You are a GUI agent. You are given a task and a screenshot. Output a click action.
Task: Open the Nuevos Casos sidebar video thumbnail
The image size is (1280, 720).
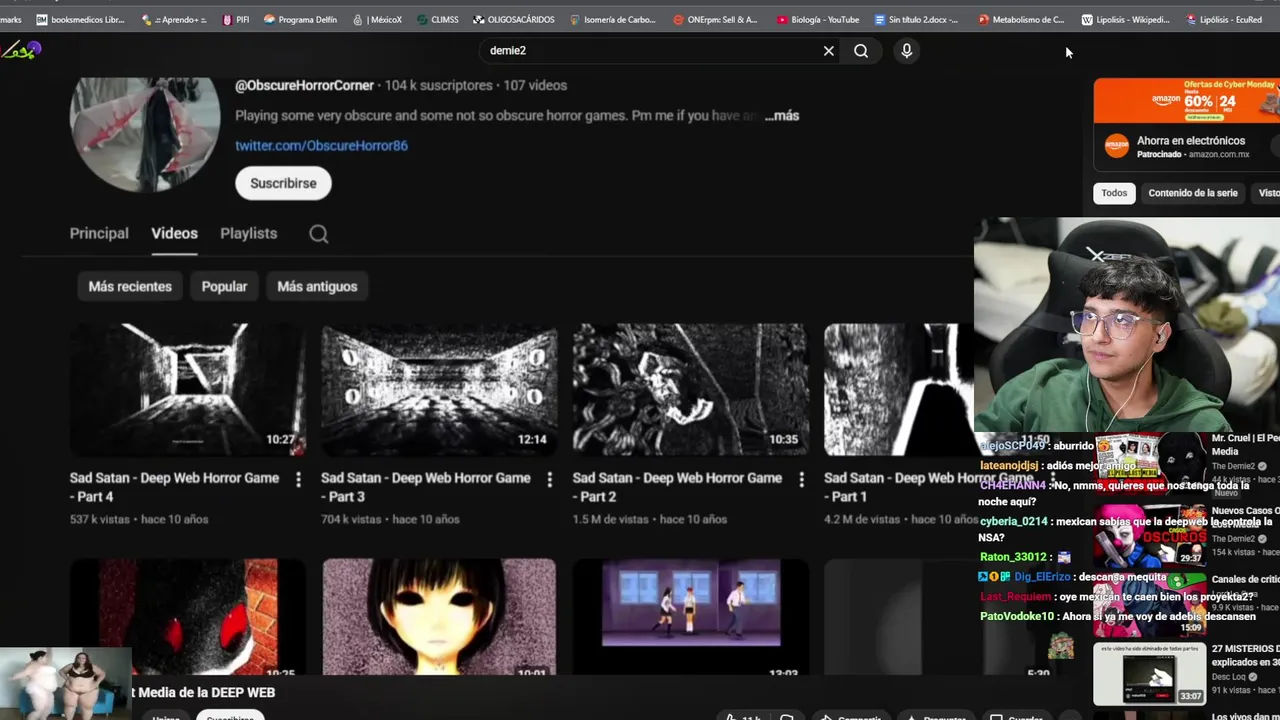(1149, 536)
